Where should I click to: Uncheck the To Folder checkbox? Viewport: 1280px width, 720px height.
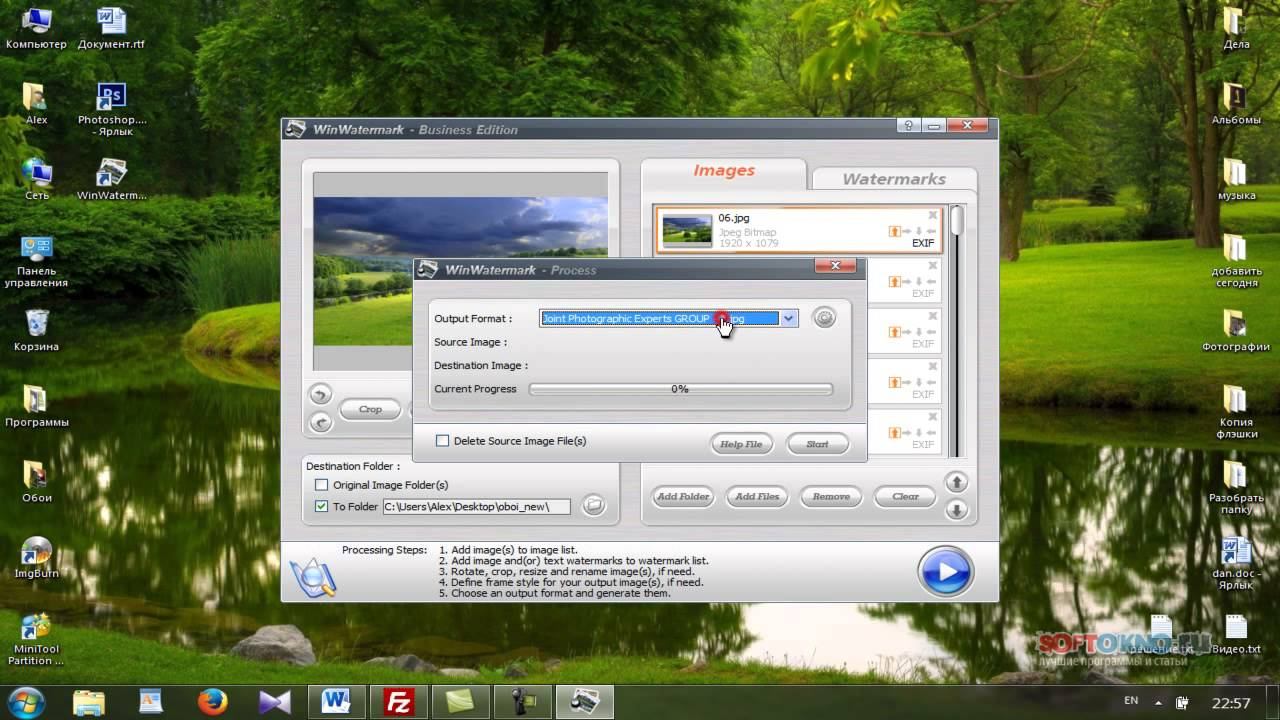pos(321,506)
